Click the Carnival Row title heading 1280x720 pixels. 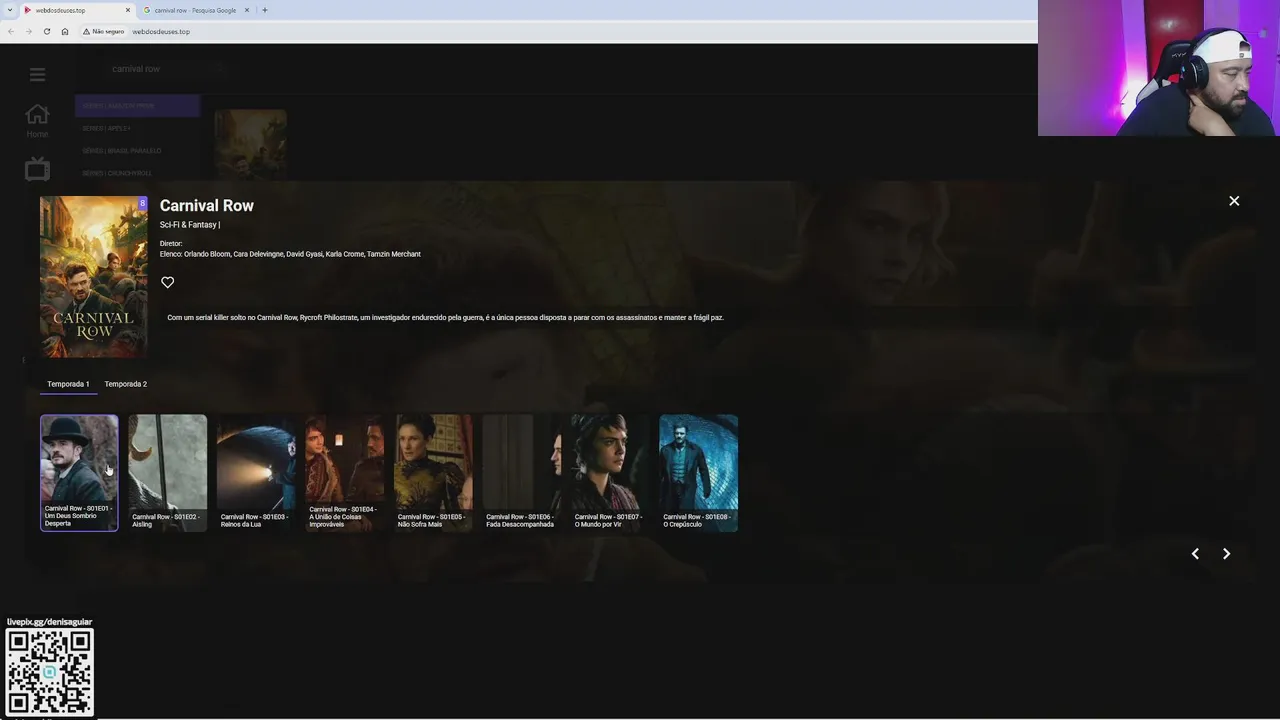pyautogui.click(x=207, y=205)
